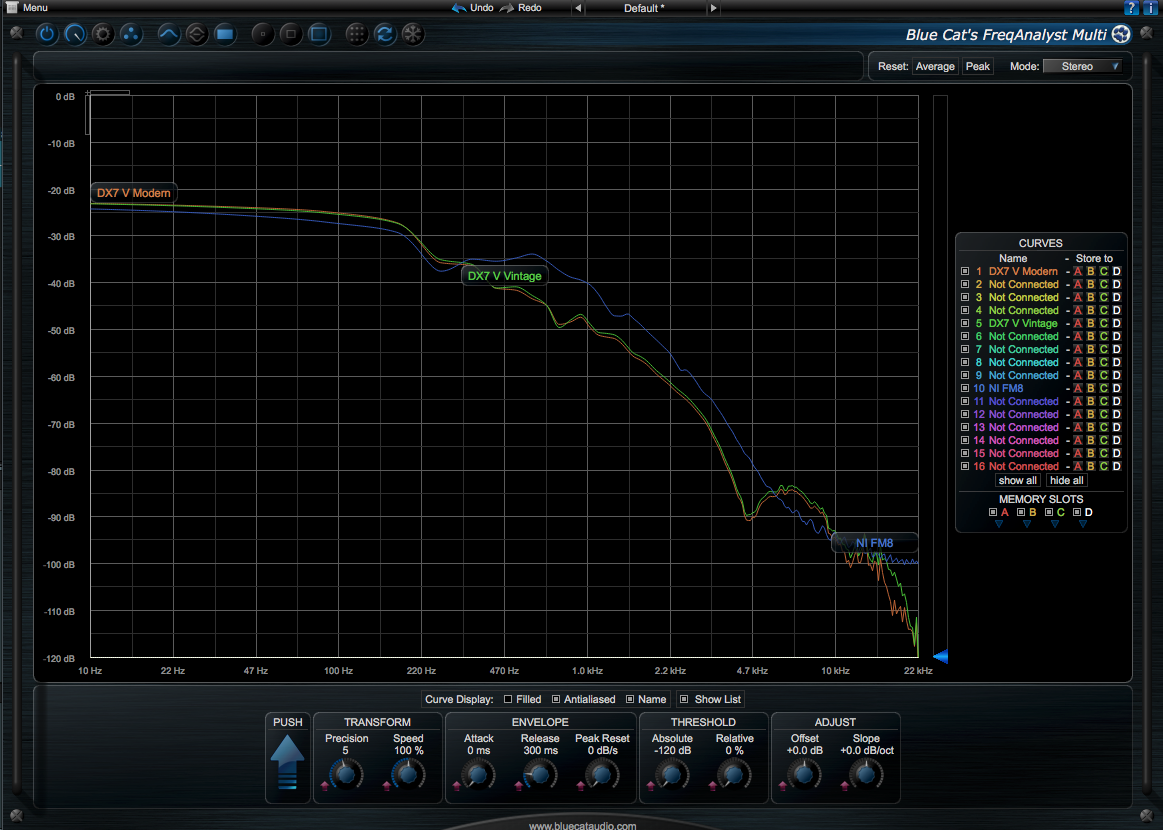Image resolution: width=1163 pixels, height=830 pixels.
Task: Toggle visibility of curve 10 NI FM8
Action: (965, 388)
